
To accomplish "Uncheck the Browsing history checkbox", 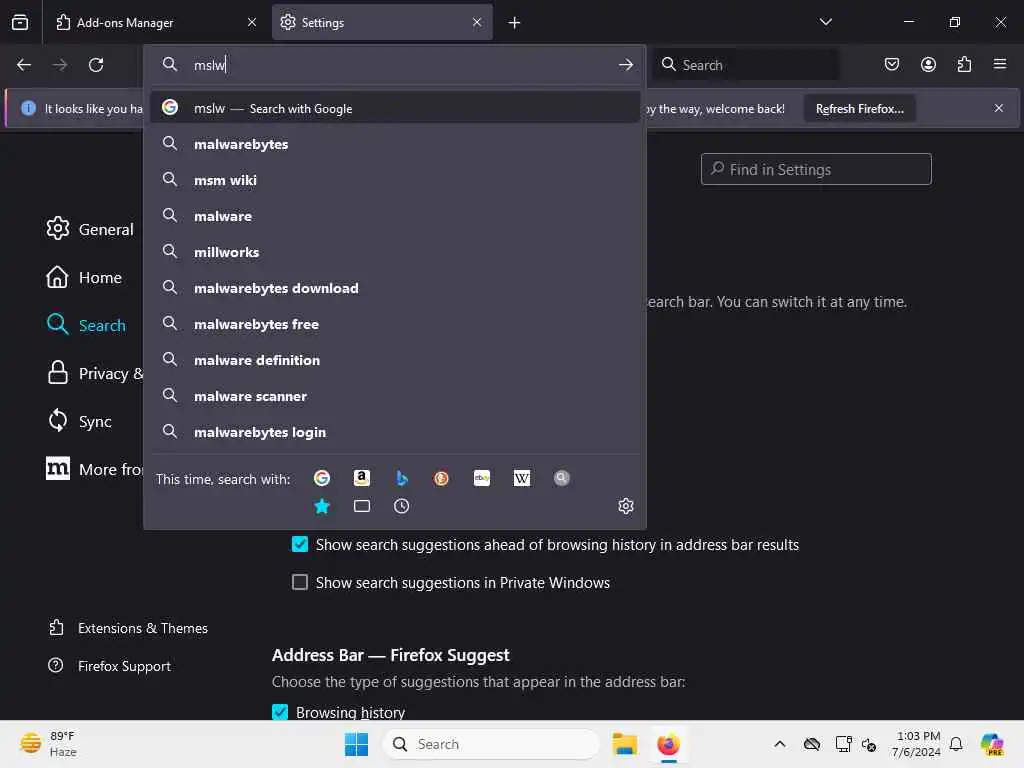I will (280, 712).
